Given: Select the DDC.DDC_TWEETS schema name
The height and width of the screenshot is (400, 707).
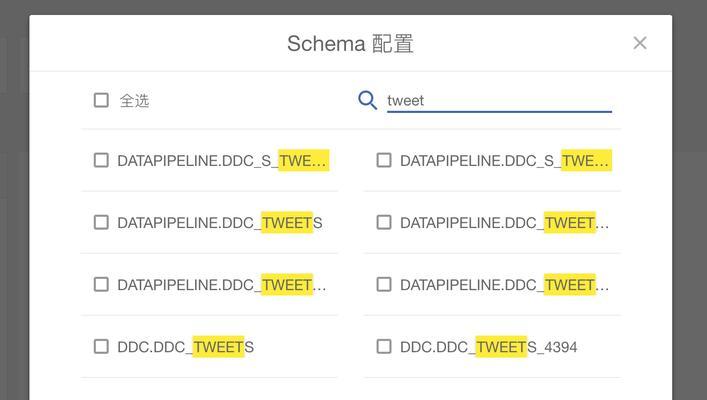Looking at the screenshot, I should [185, 347].
